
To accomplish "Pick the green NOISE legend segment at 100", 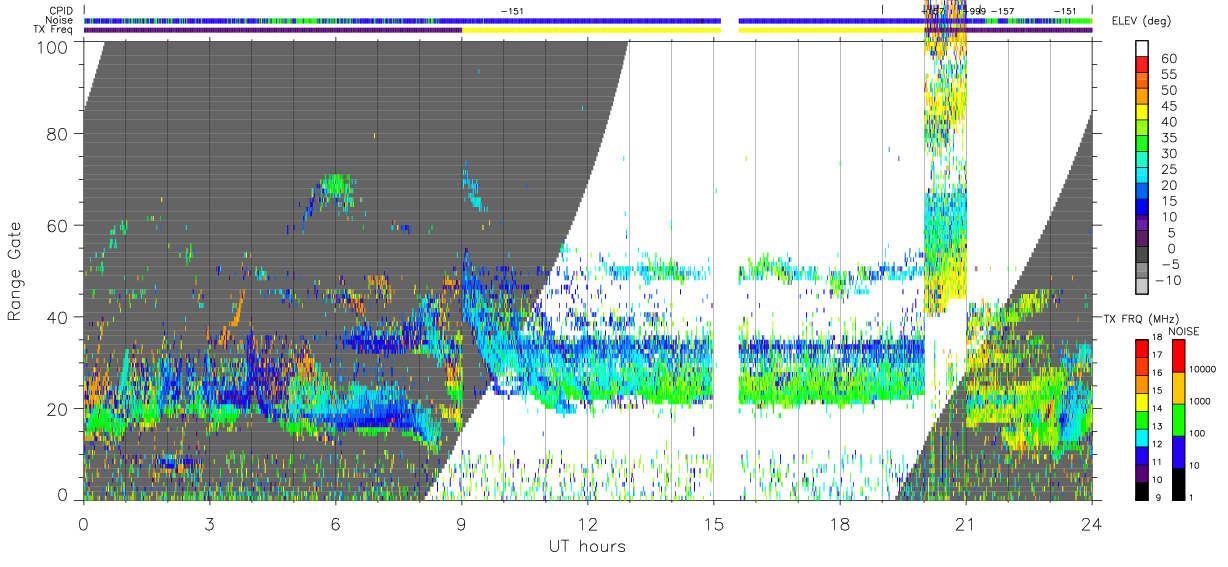I will click(x=1180, y=419).
